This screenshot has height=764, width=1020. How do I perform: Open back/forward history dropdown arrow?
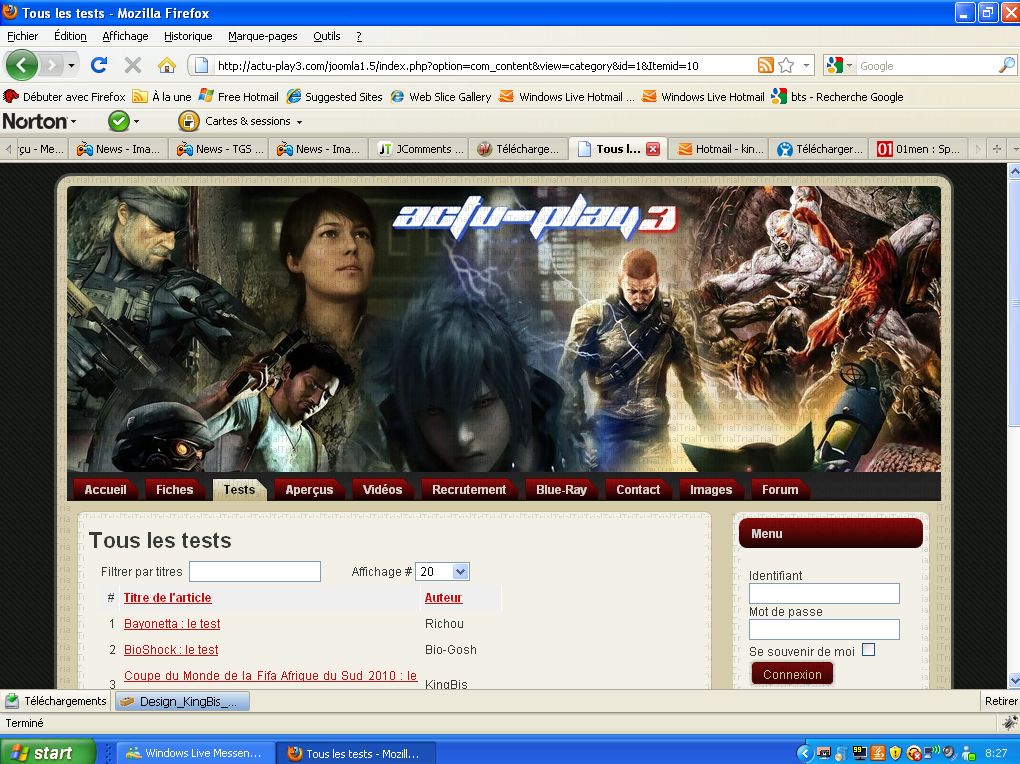coord(71,65)
